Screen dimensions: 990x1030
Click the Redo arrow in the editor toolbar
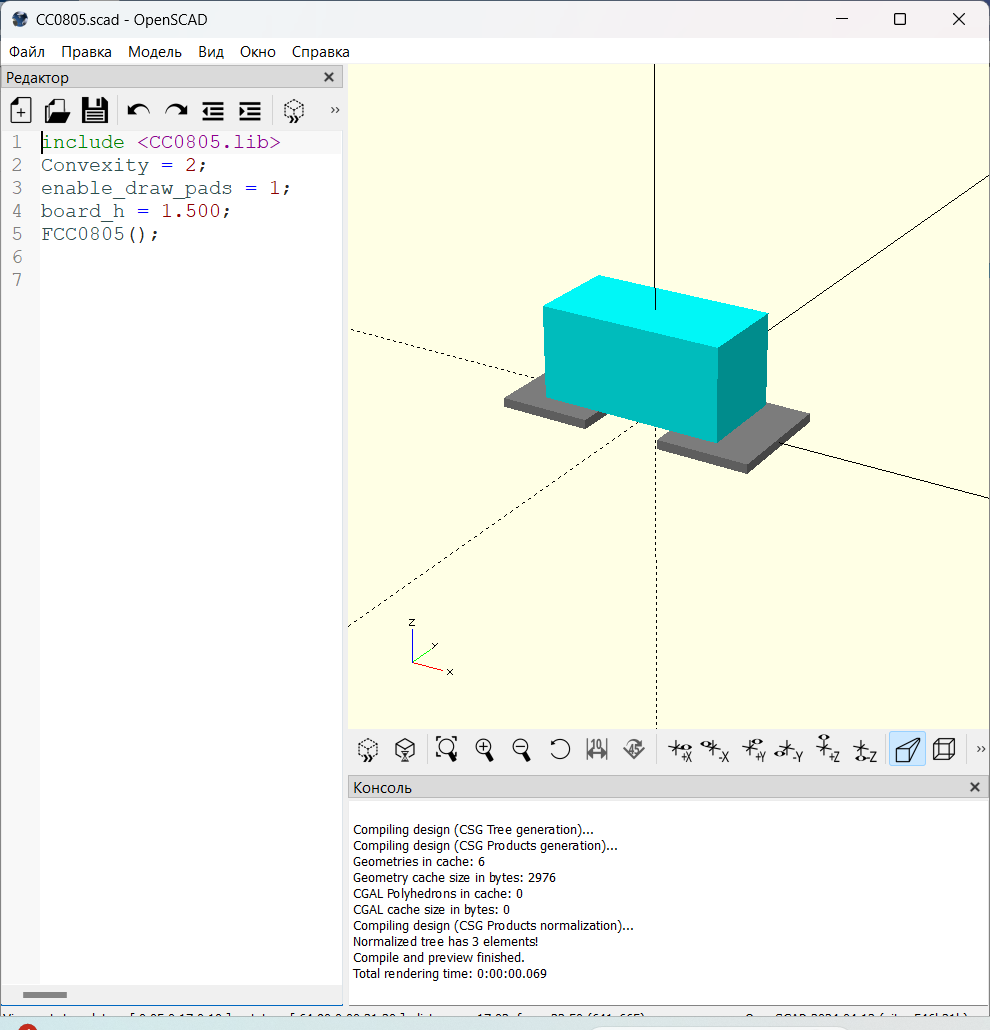coord(176,110)
